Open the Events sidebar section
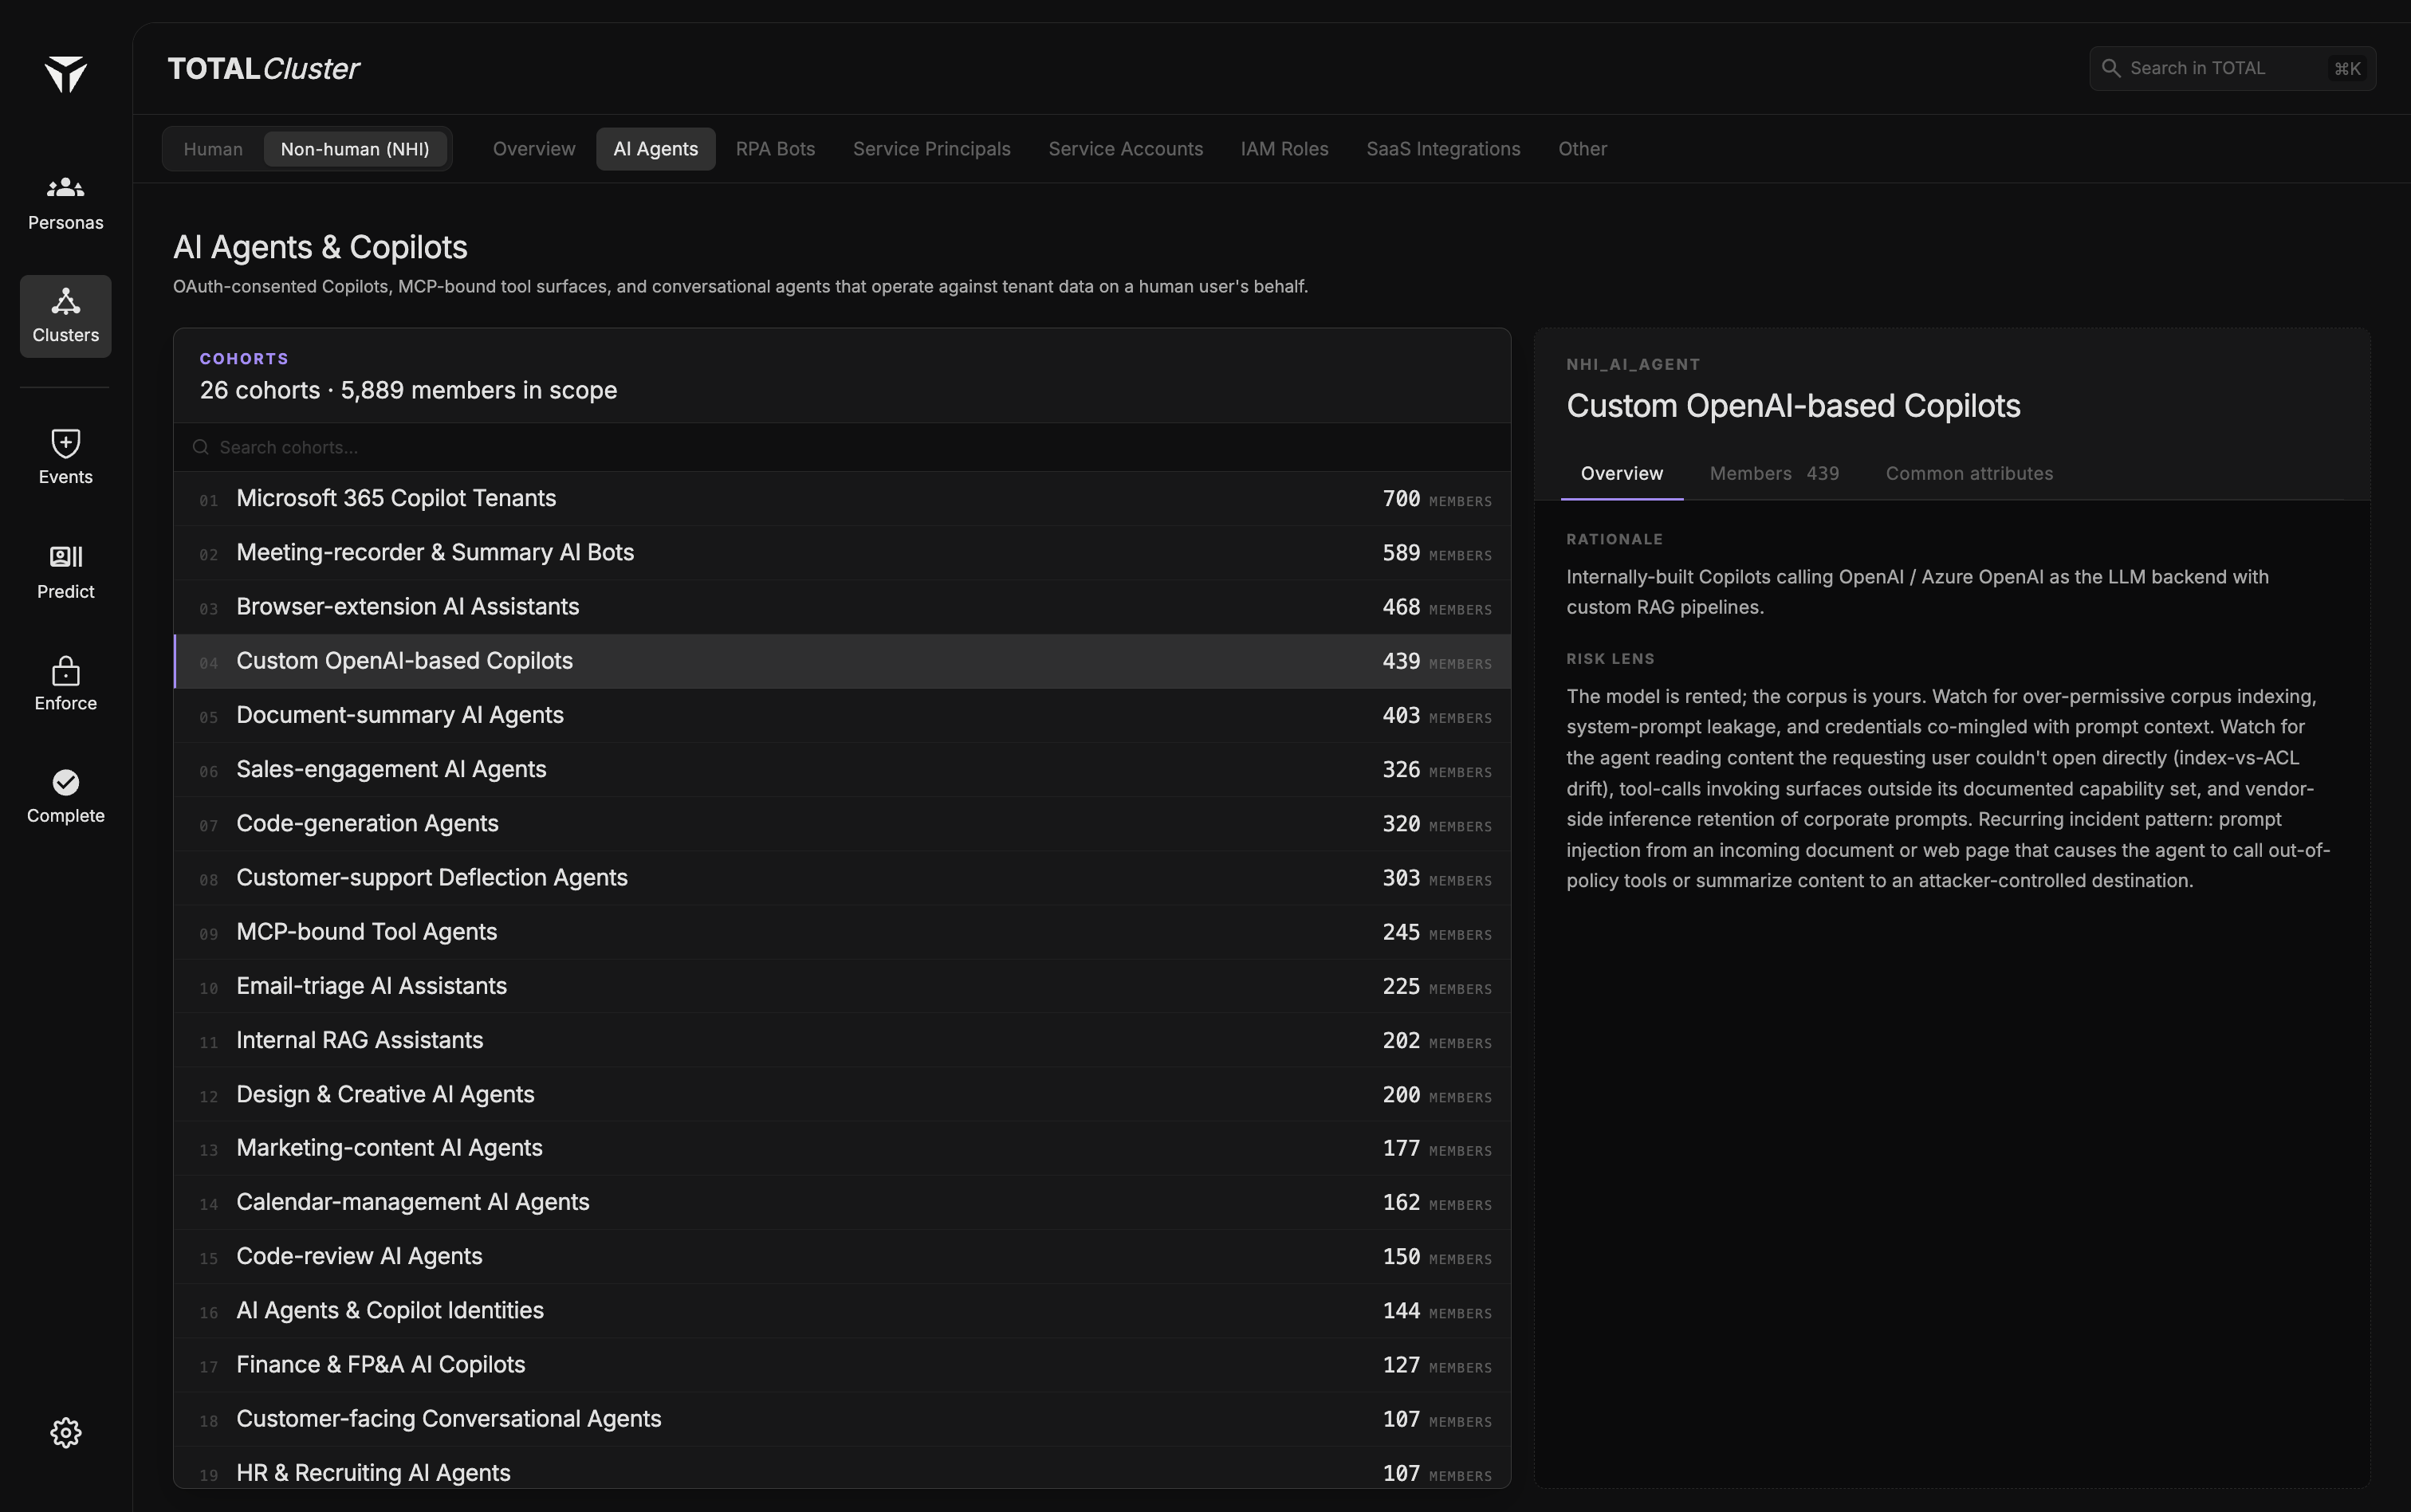The width and height of the screenshot is (2411, 1512). pos(65,457)
